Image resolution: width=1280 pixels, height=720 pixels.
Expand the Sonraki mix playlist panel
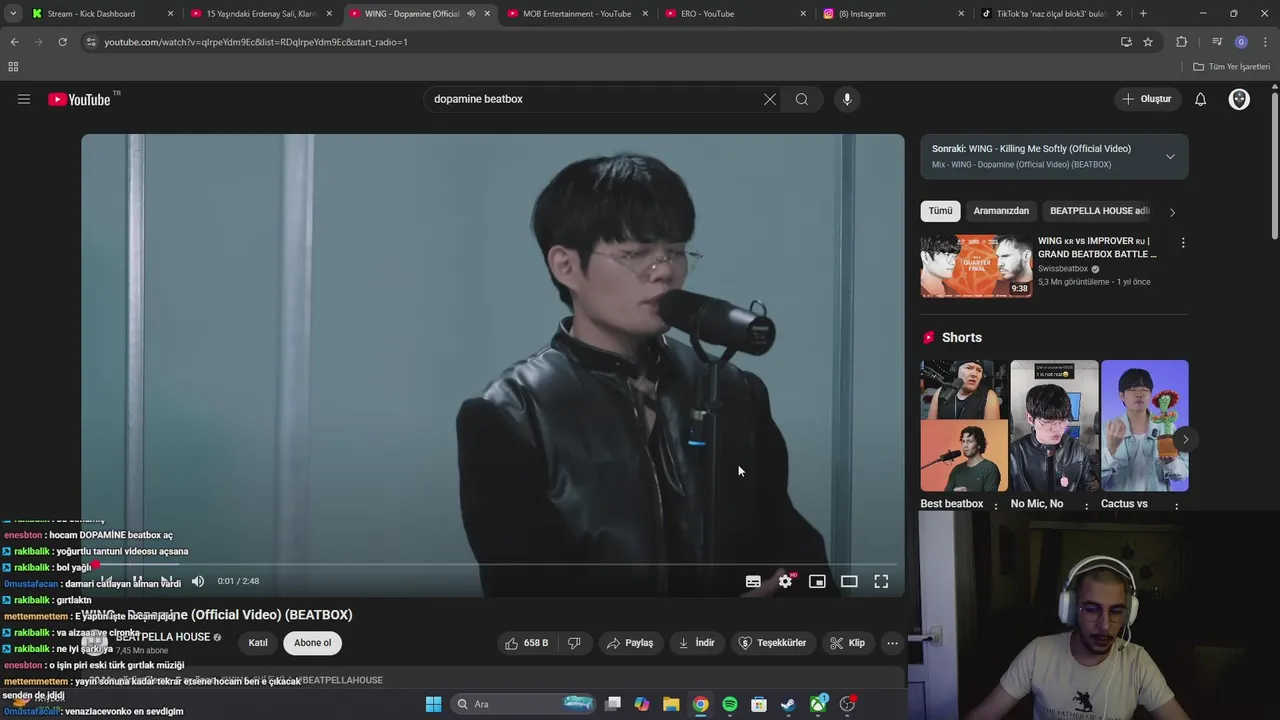(1170, 156)
